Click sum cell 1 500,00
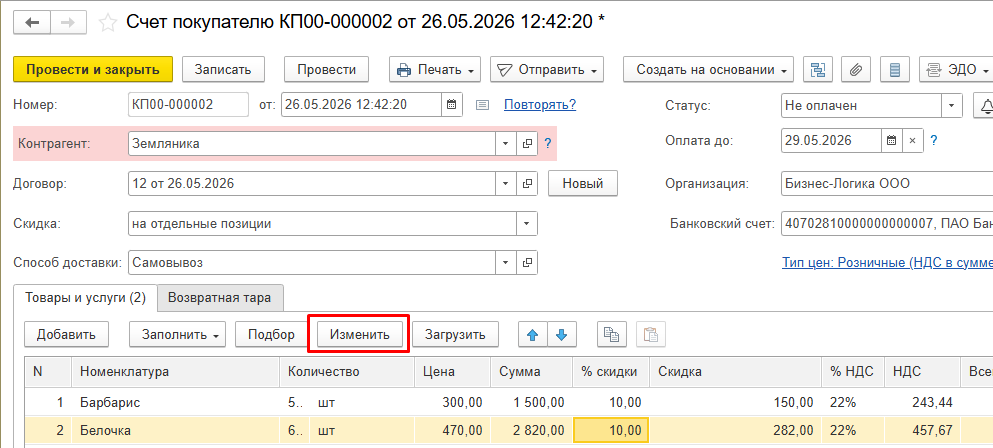Screen dimensions: 993x448 531,402
